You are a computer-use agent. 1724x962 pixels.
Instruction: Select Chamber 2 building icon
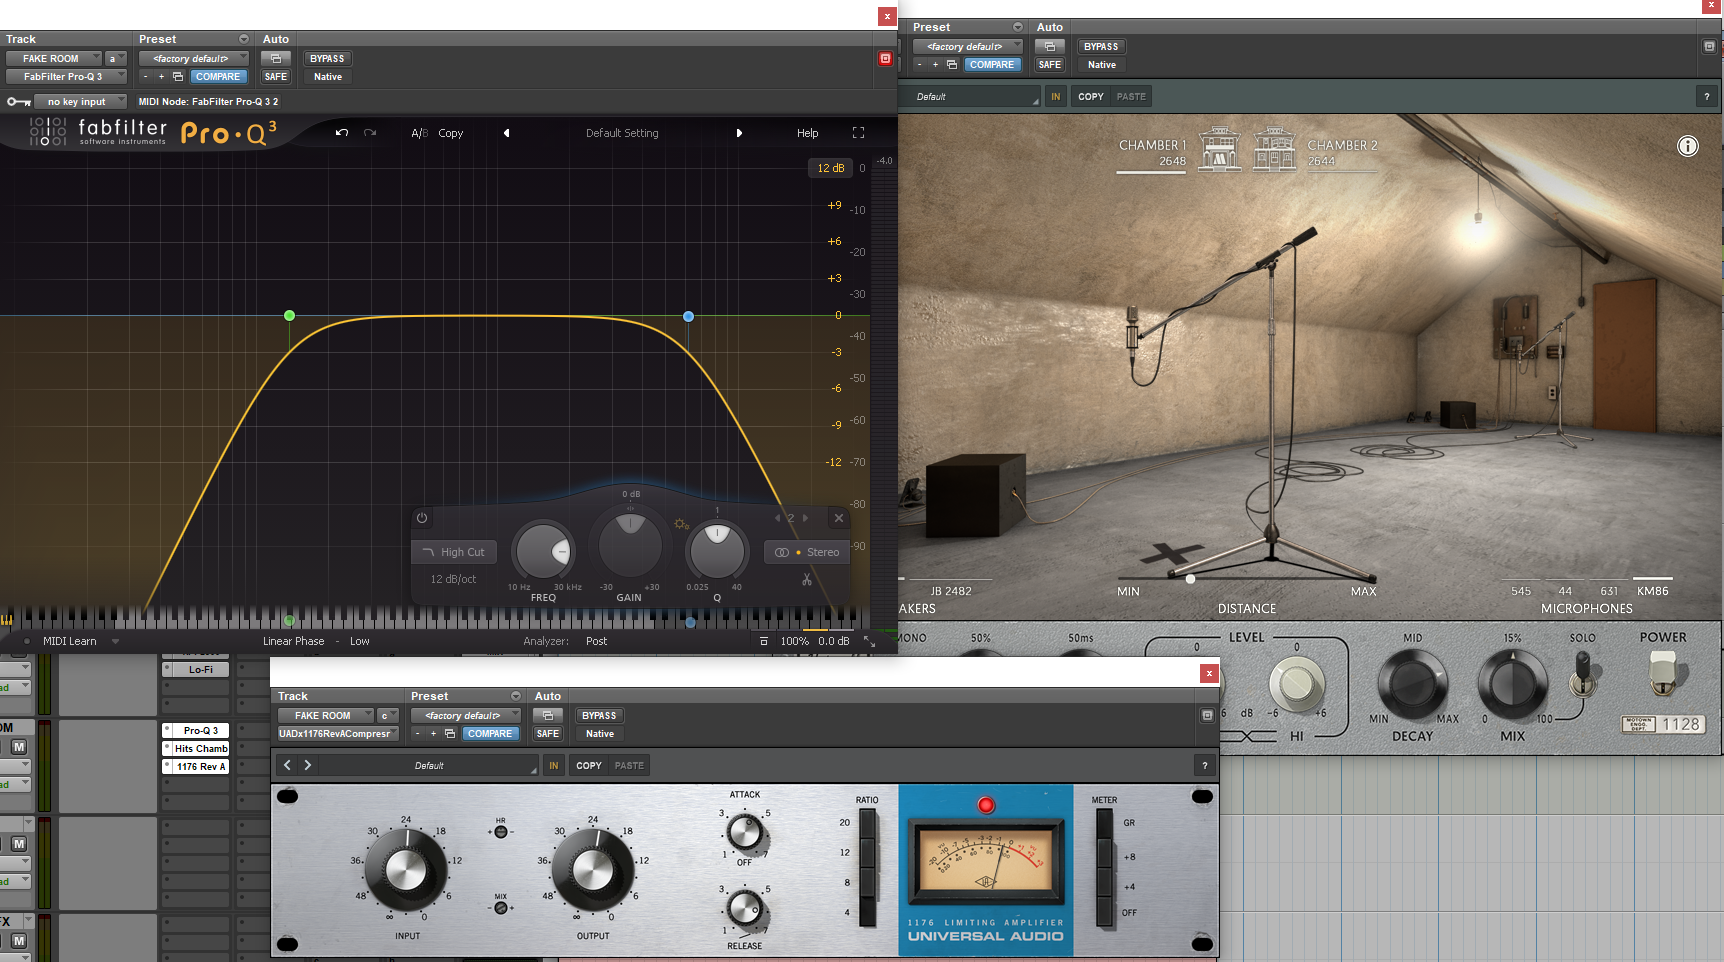pyautogui.click(x=1274, y=148)
